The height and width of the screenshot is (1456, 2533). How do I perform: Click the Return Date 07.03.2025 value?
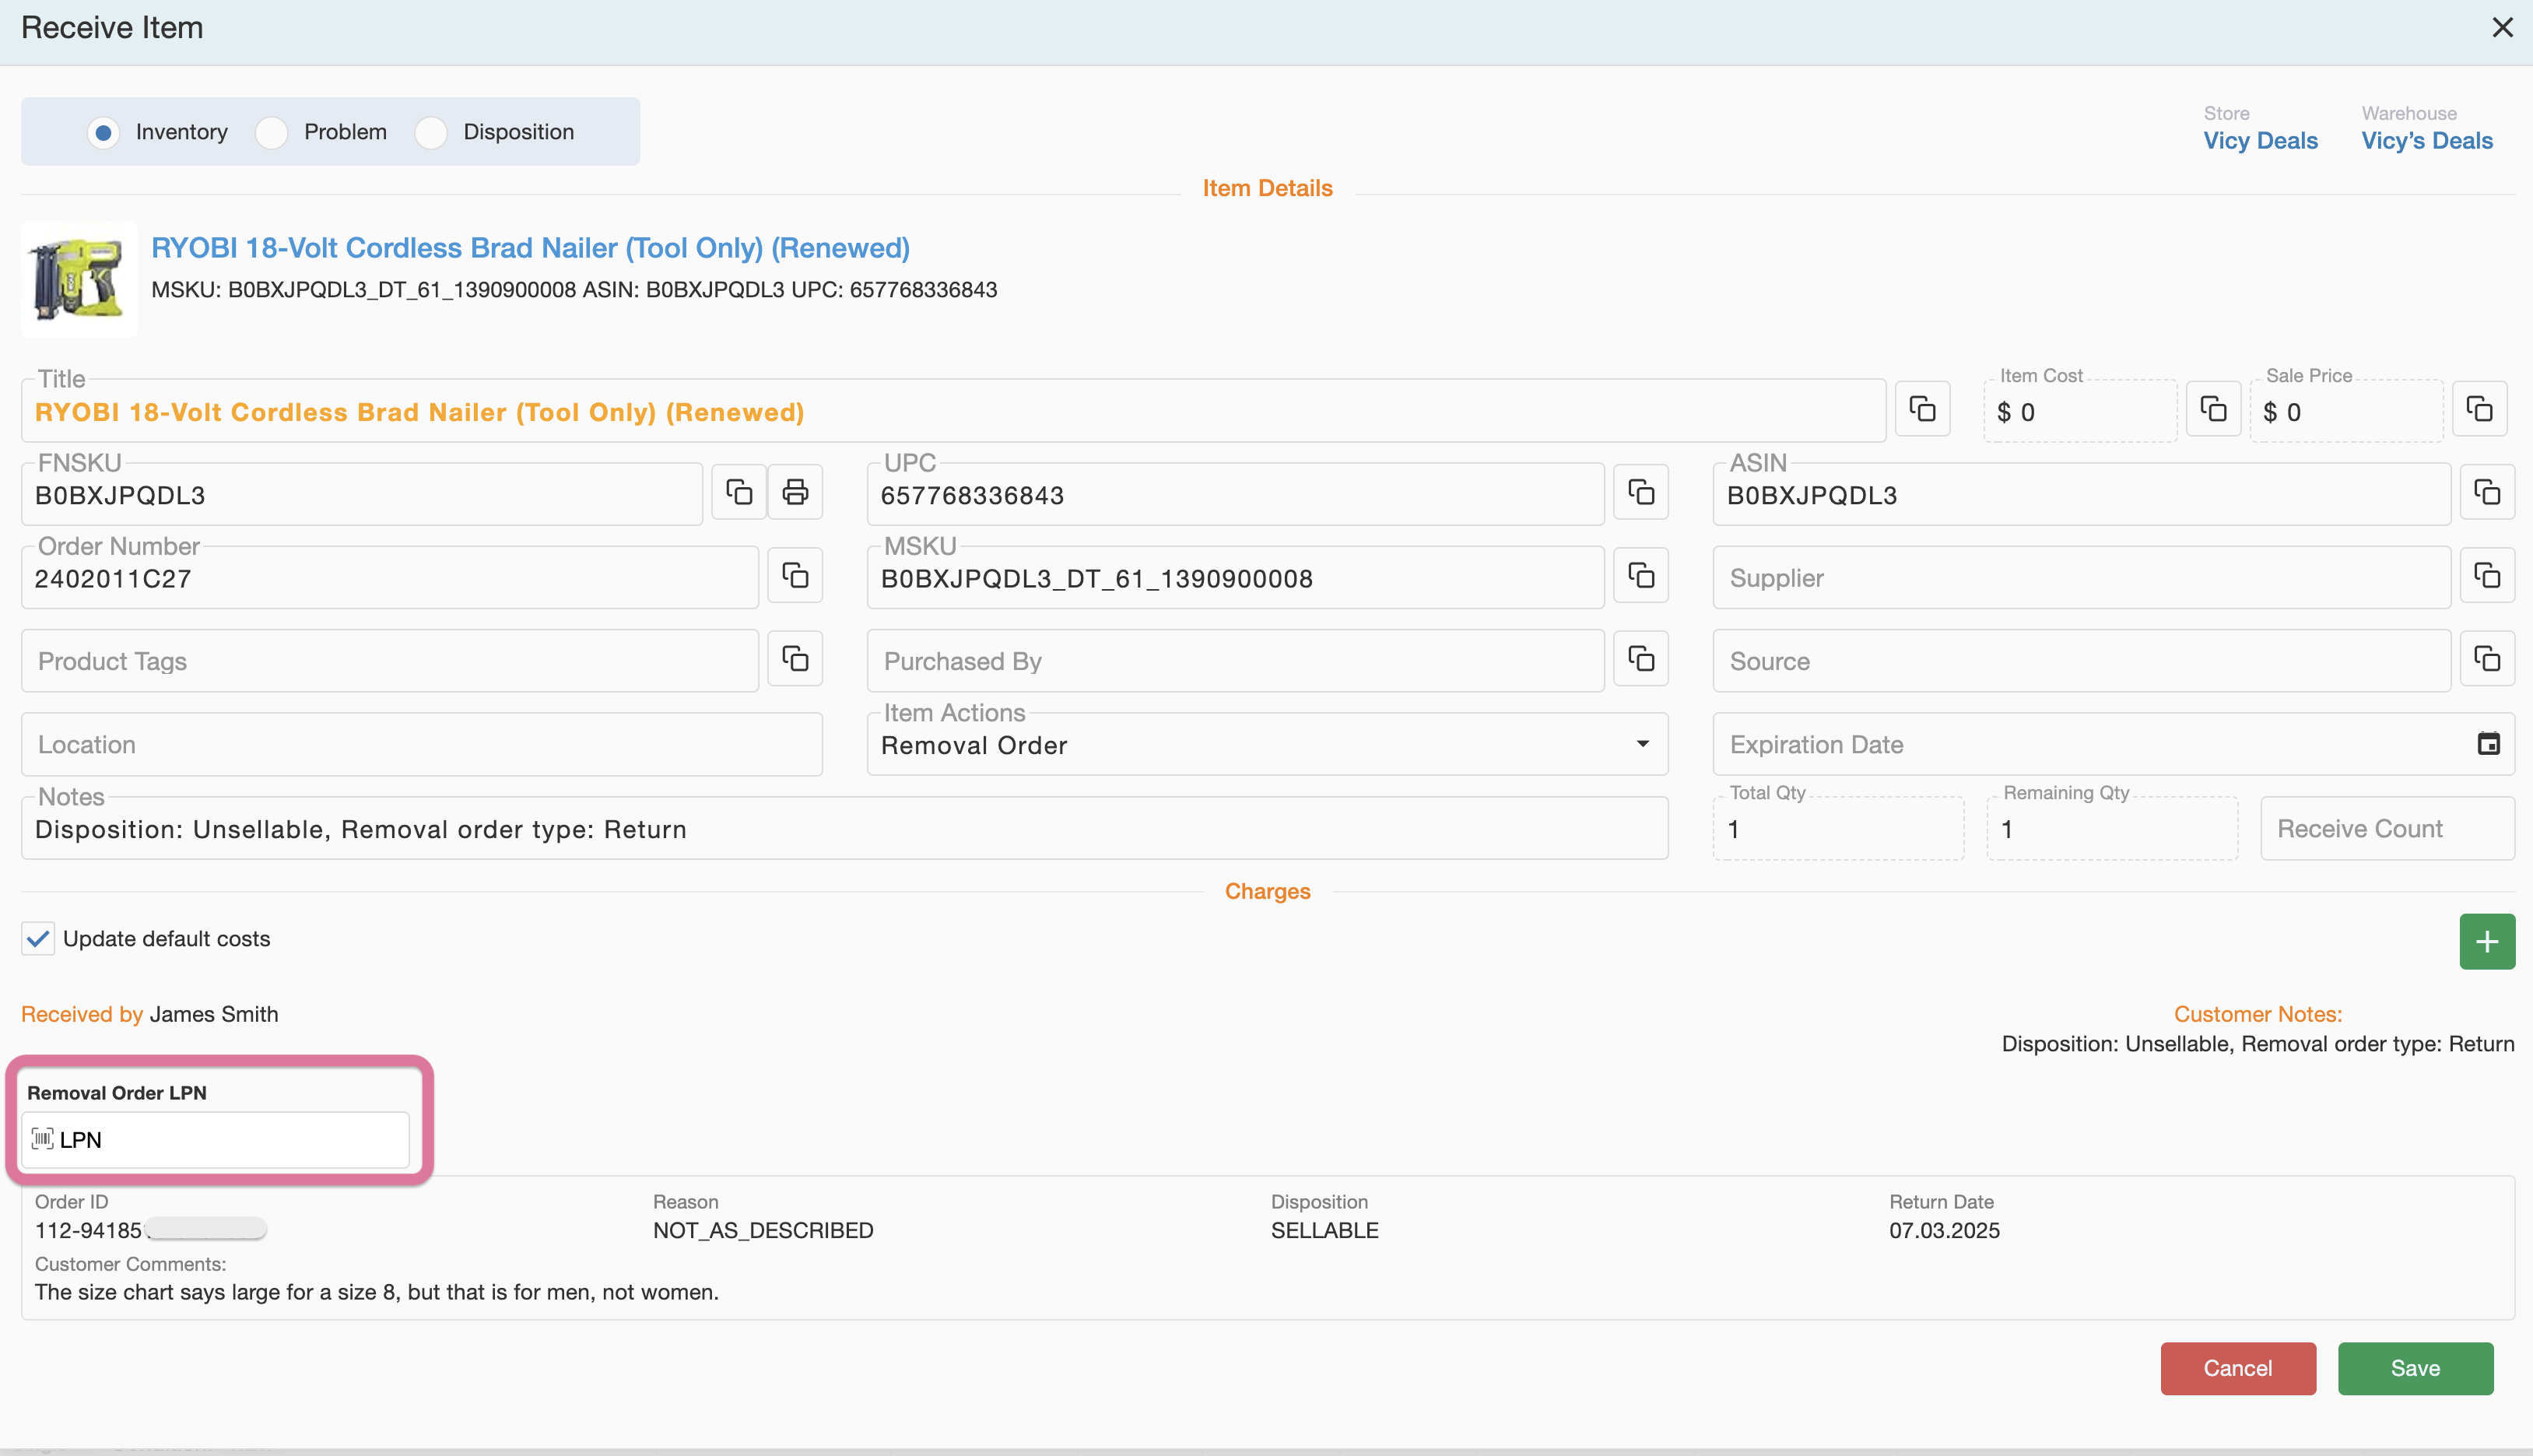coord(1944,1230)
